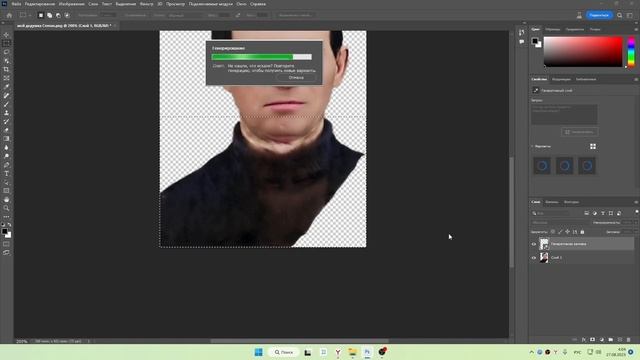This screenshot has width=640, height=360.
Task: Hide the generative layer via eye icon
Action: click(533, 244)
